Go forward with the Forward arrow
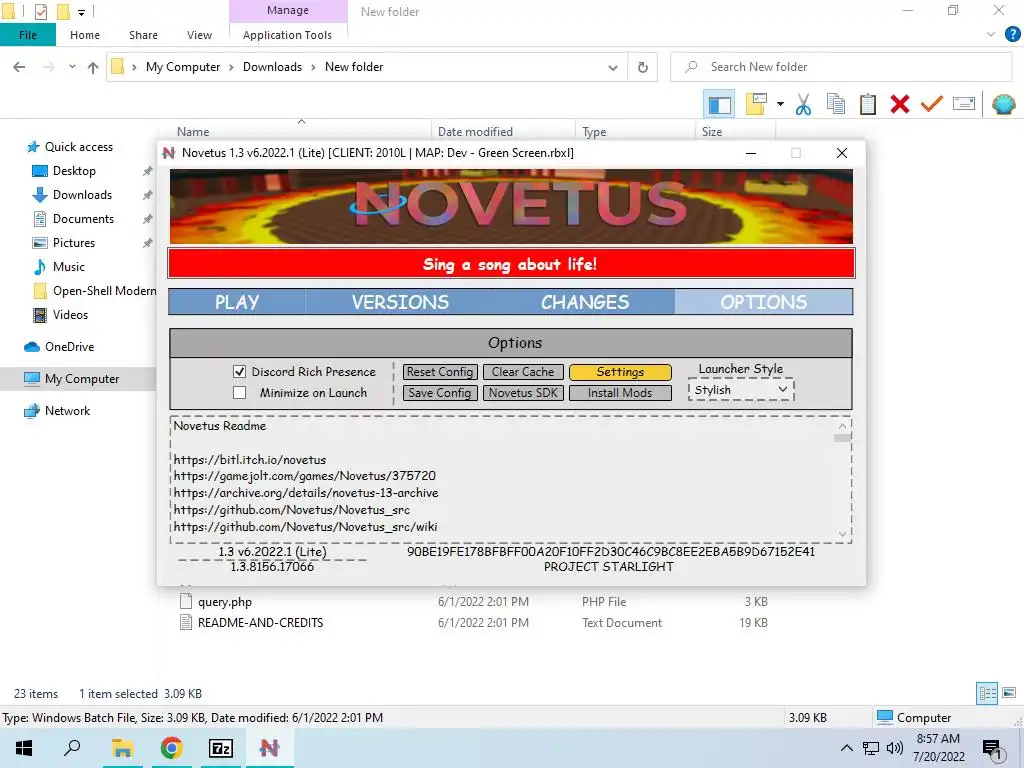 tap(48, 67)
